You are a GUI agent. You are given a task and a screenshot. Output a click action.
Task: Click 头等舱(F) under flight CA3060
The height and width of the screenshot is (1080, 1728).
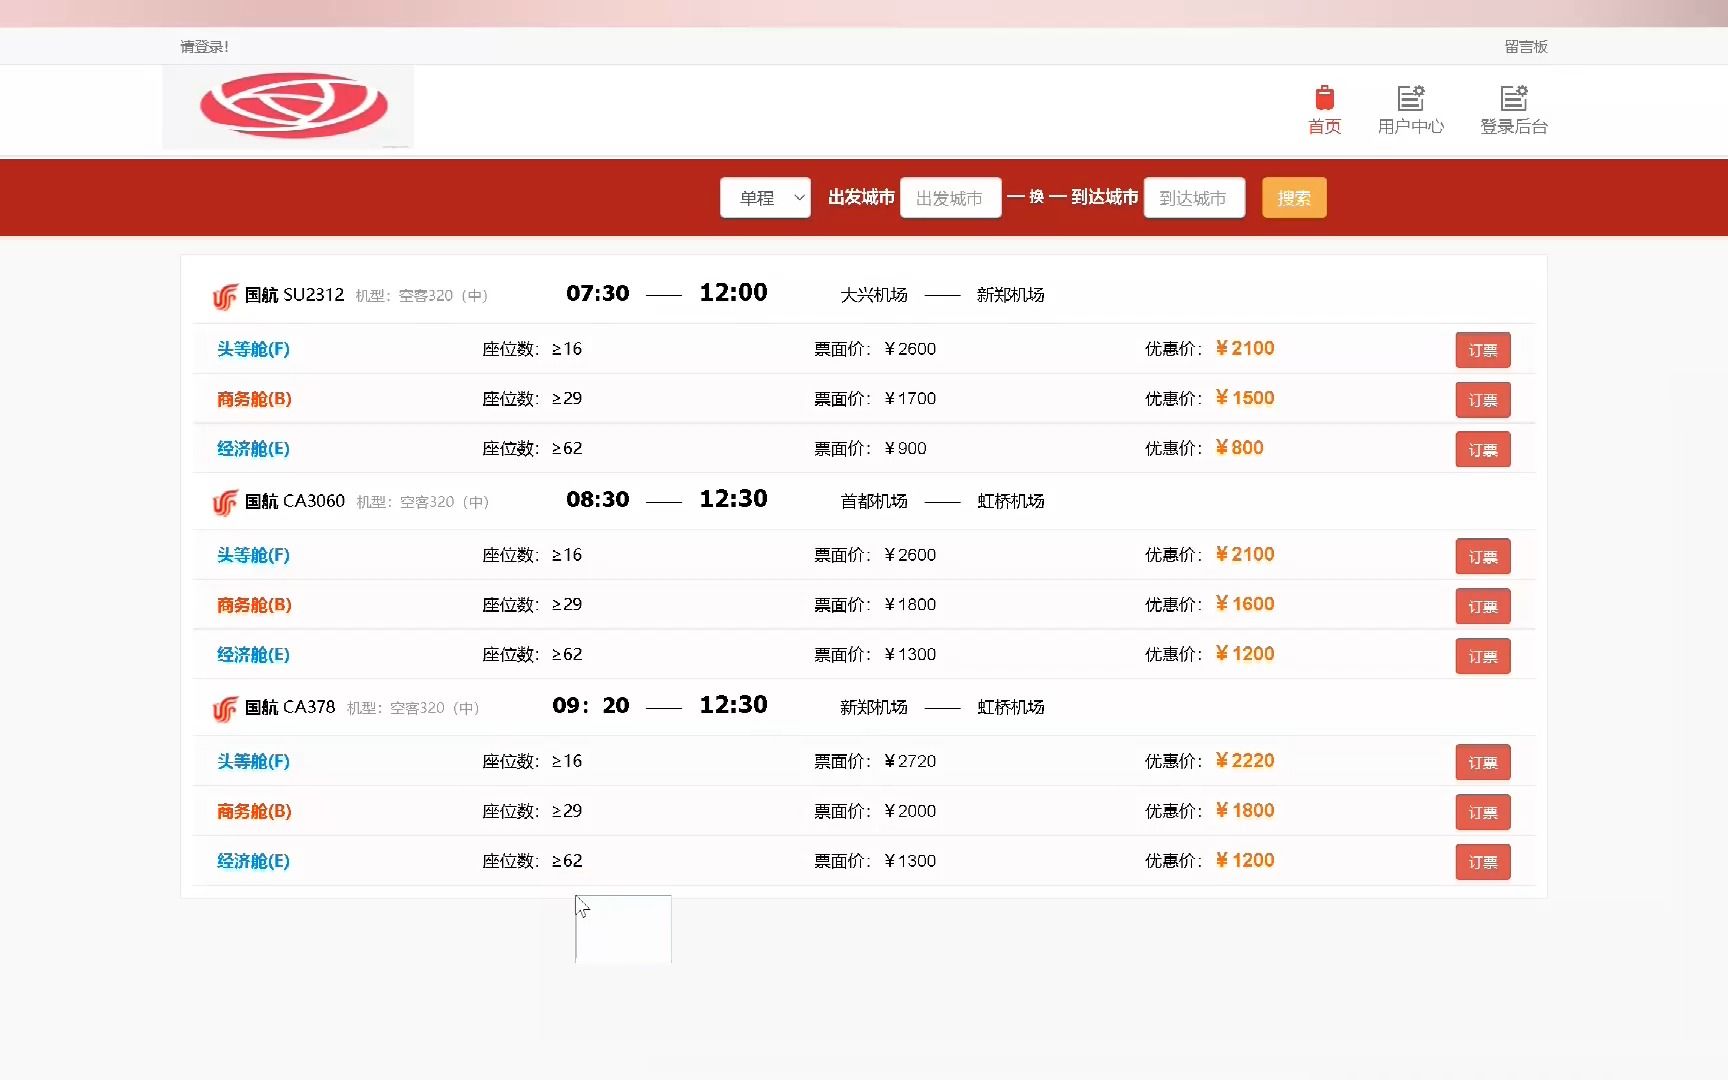(x=253, y=555)
